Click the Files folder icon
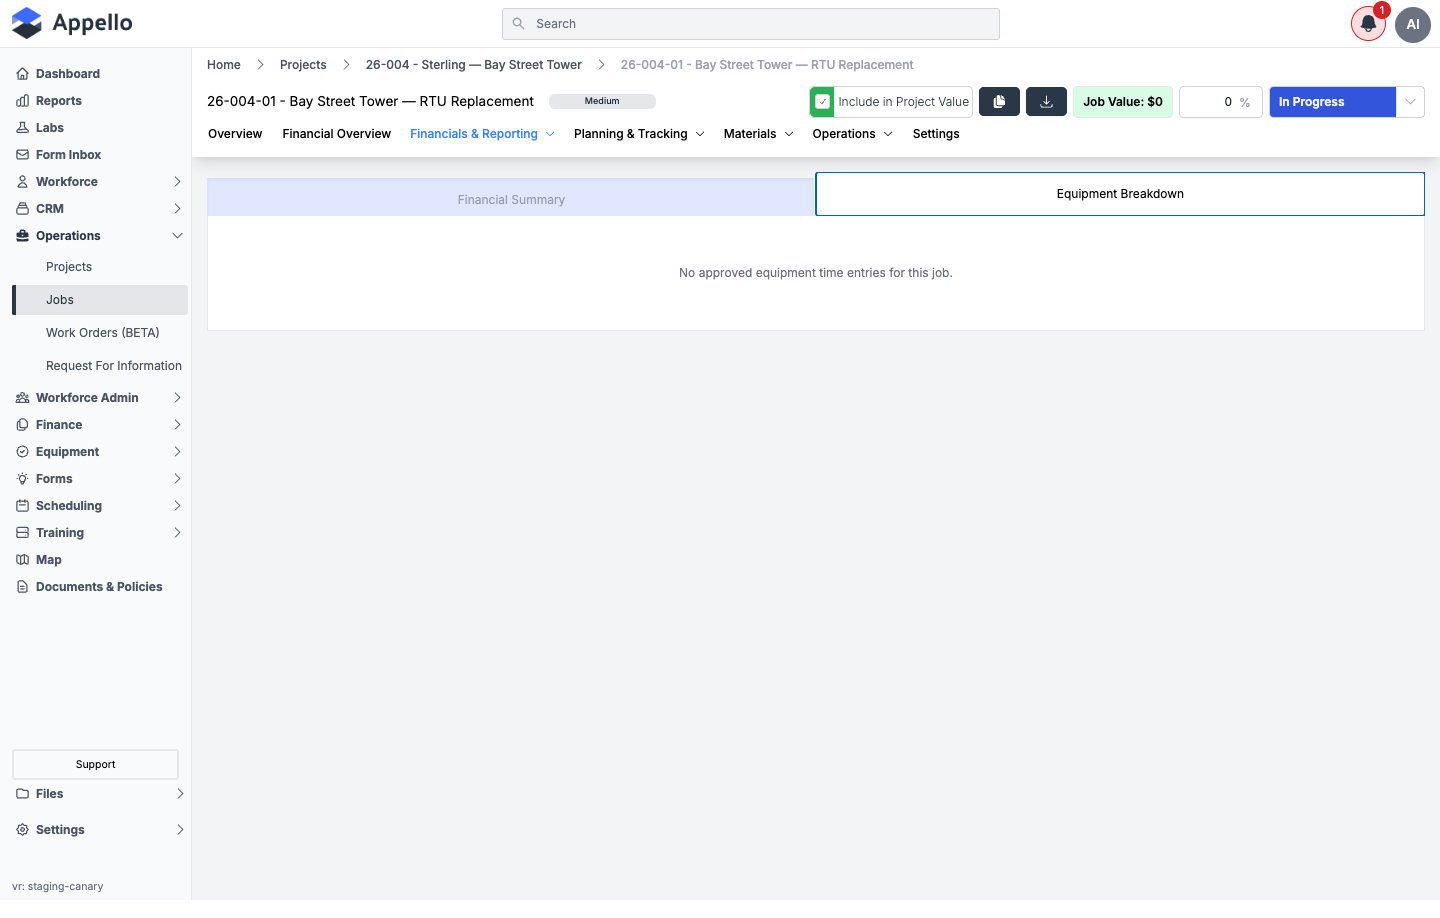Viewport: 1440px width, 918px height. 22,794
